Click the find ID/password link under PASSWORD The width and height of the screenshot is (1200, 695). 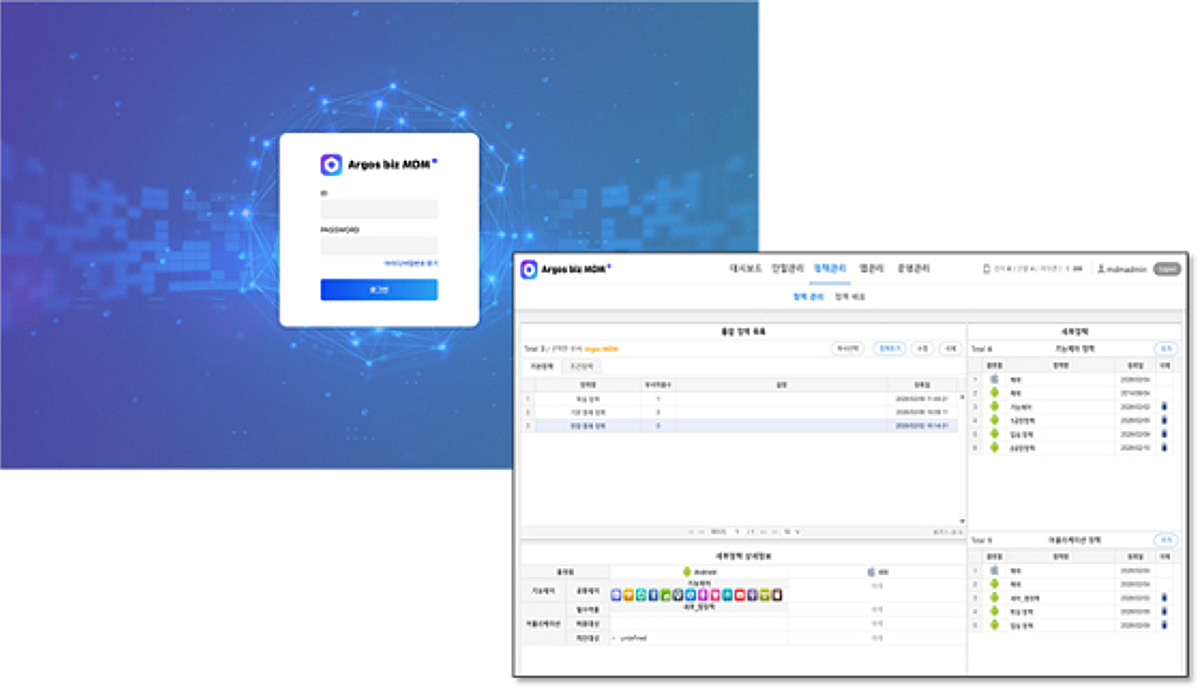click(x=410, y=263)
